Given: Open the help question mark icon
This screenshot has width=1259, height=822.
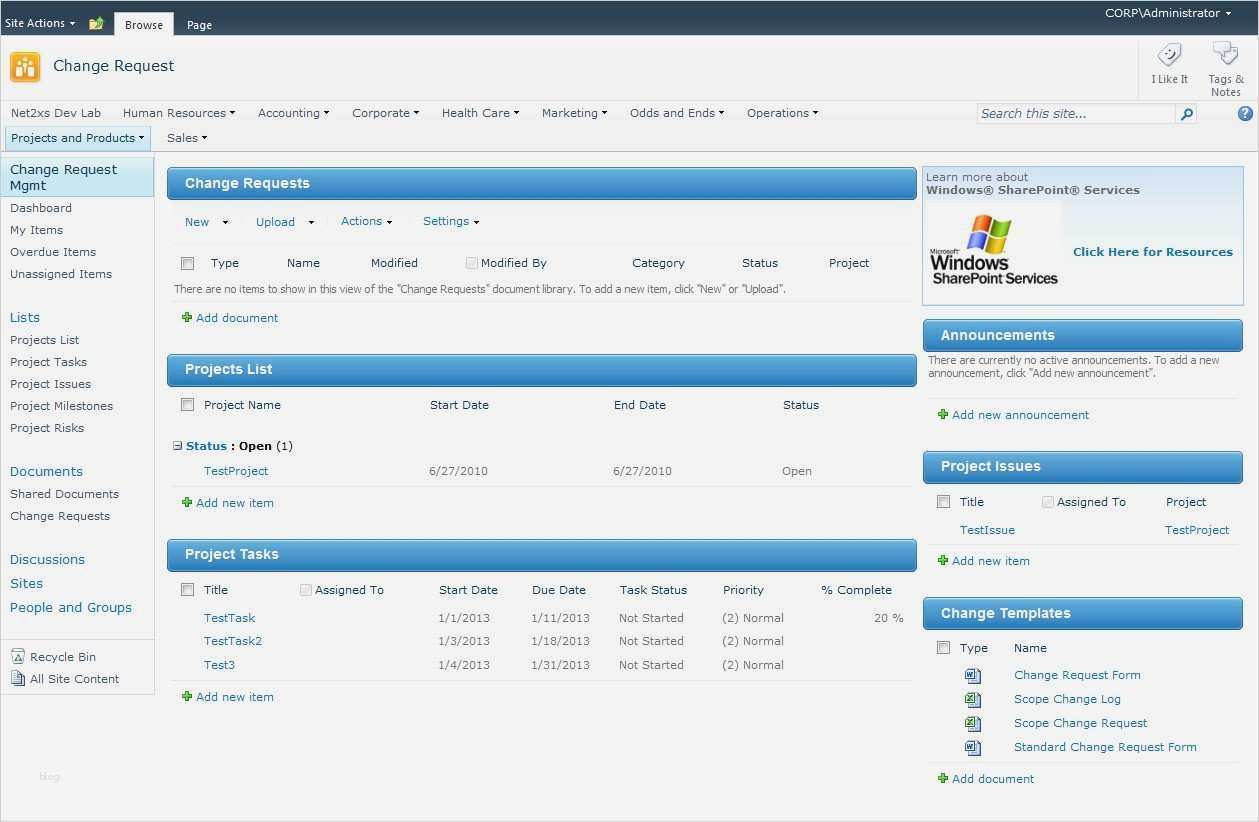Looking at the screenshot, I should pos(1245,114).
